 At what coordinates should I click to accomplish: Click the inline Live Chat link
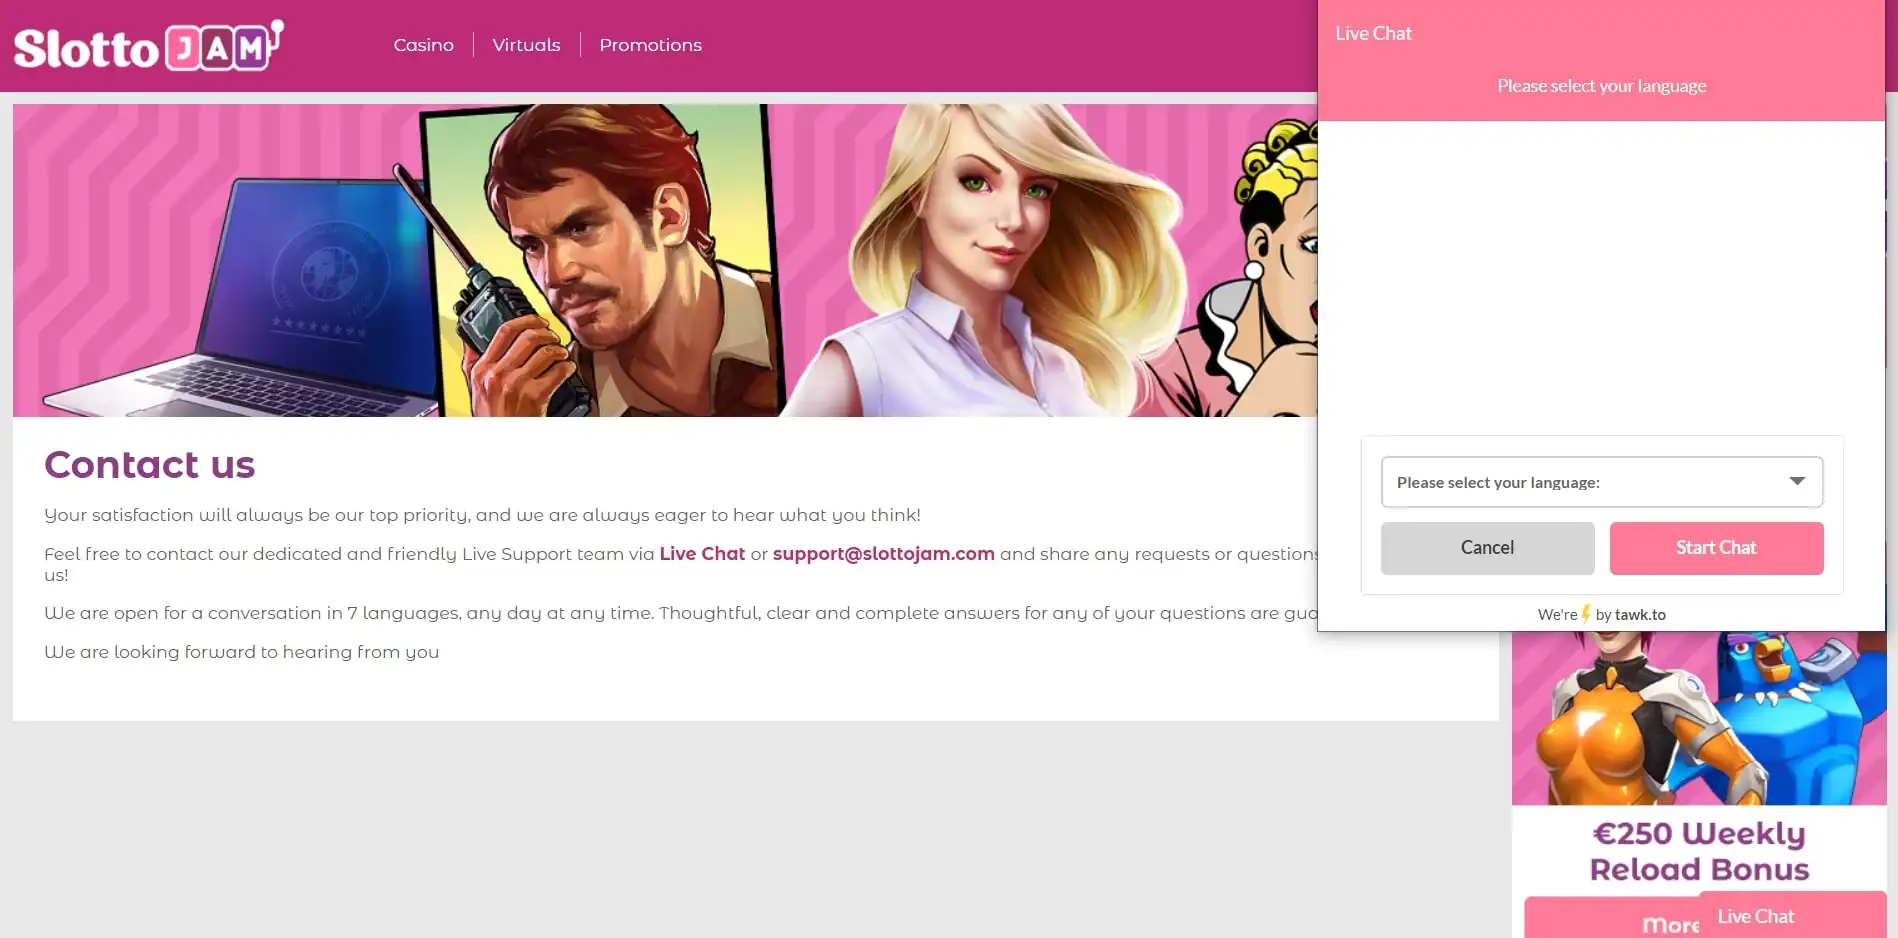pos(702,554)
